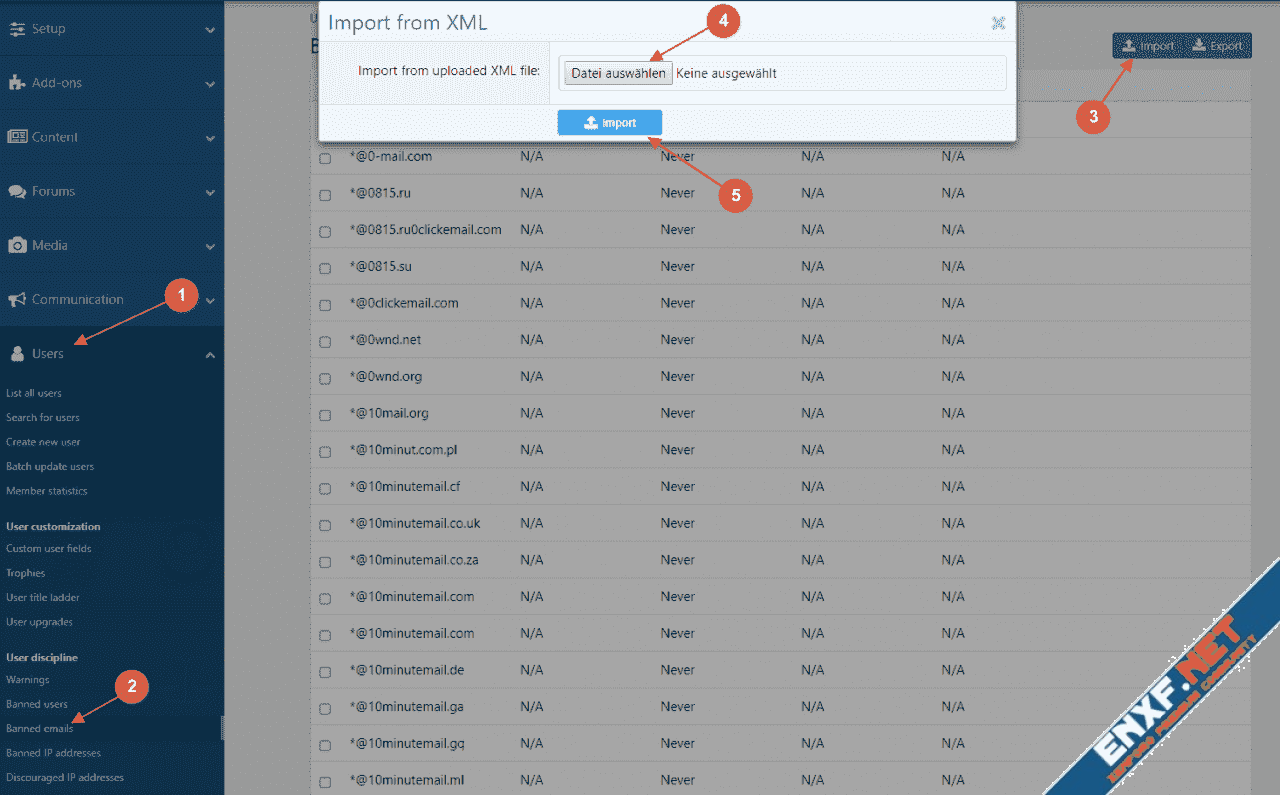
Task: Go to Custom user fields
Action: (x=48, y=548)
